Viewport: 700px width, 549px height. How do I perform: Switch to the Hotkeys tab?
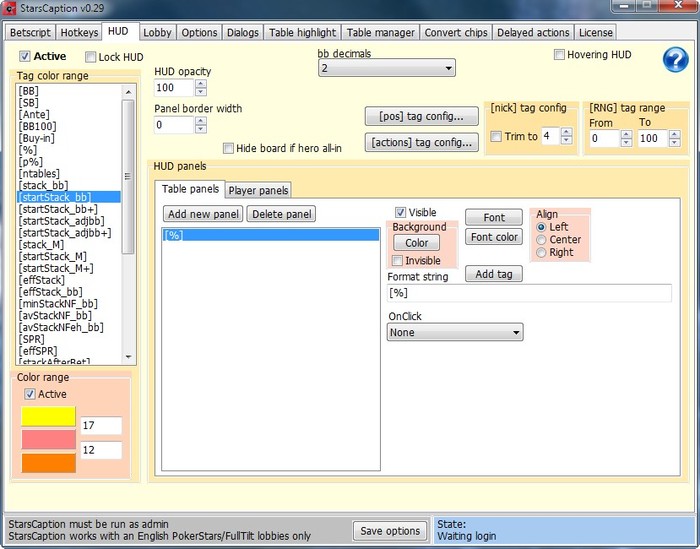coord(79,33)
